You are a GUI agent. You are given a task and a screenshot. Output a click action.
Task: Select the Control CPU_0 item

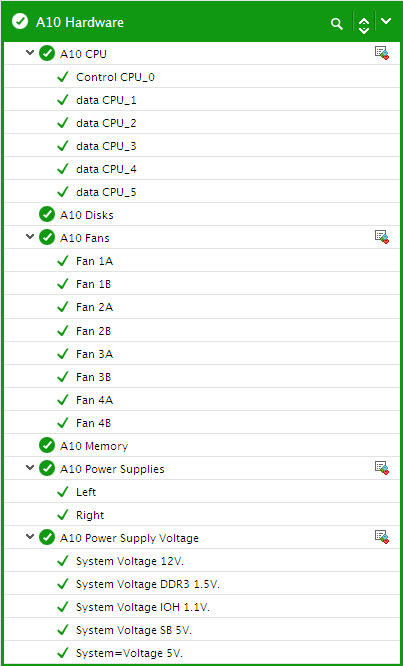[202, 76]
